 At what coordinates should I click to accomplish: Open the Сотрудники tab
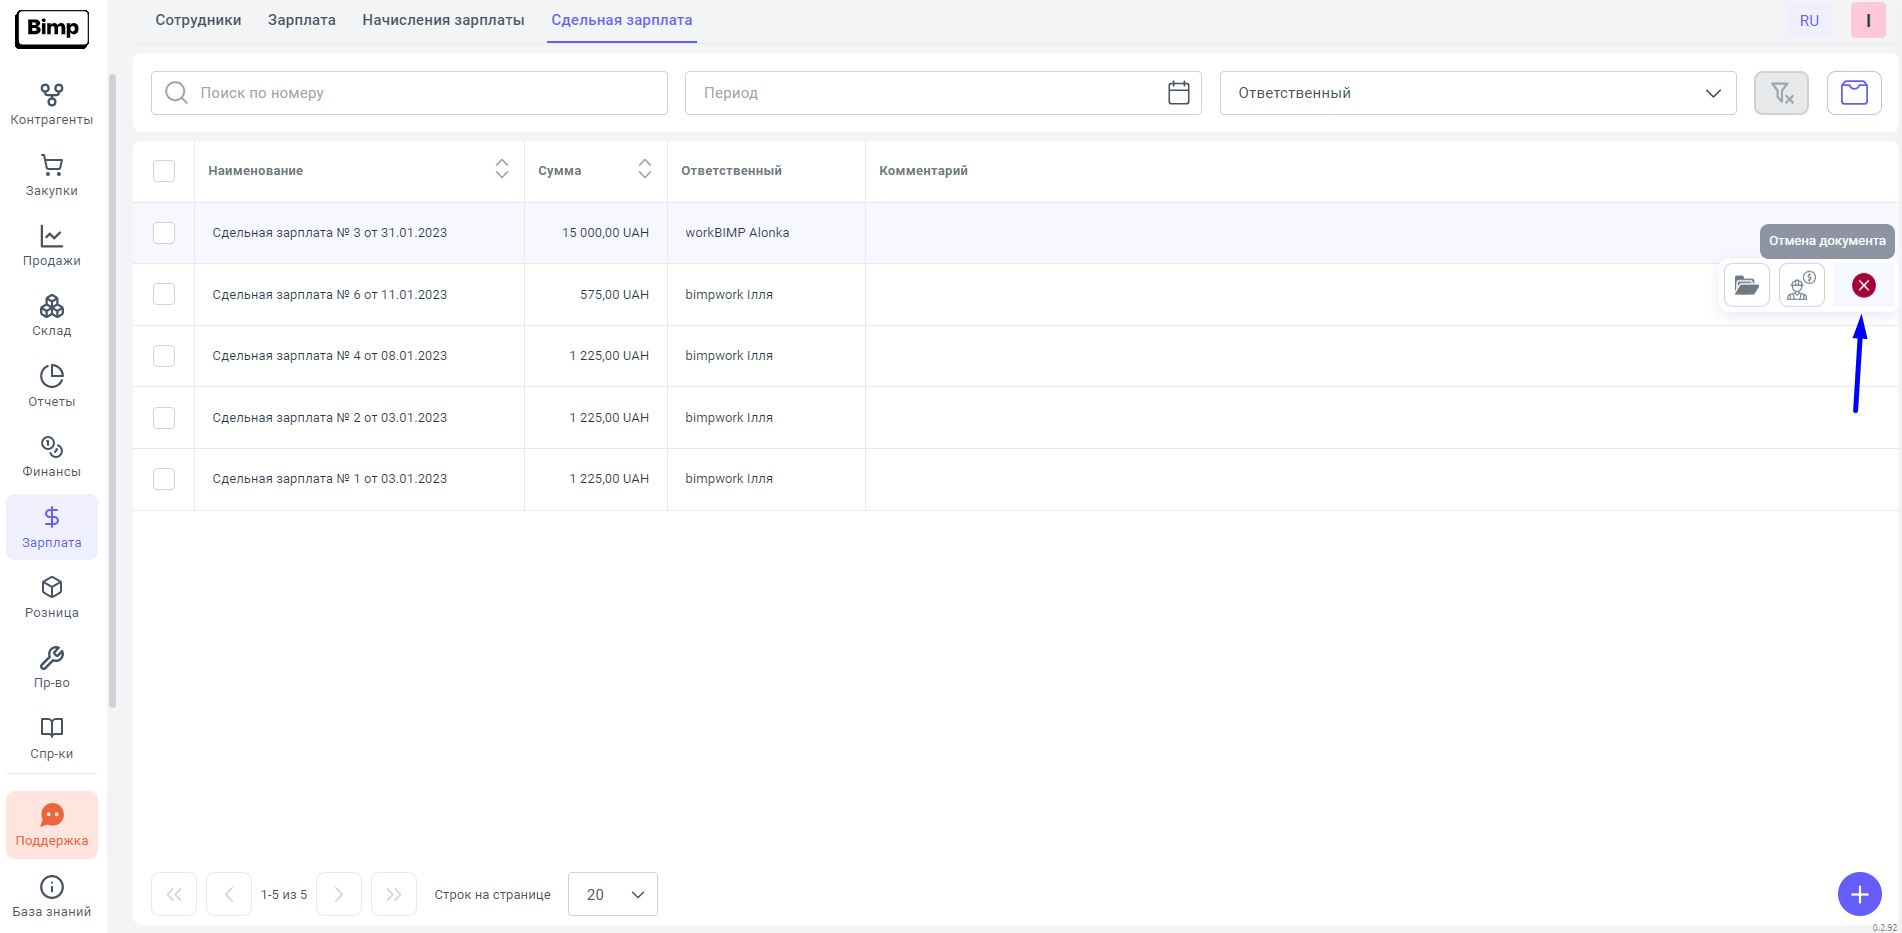click(198, 20)
